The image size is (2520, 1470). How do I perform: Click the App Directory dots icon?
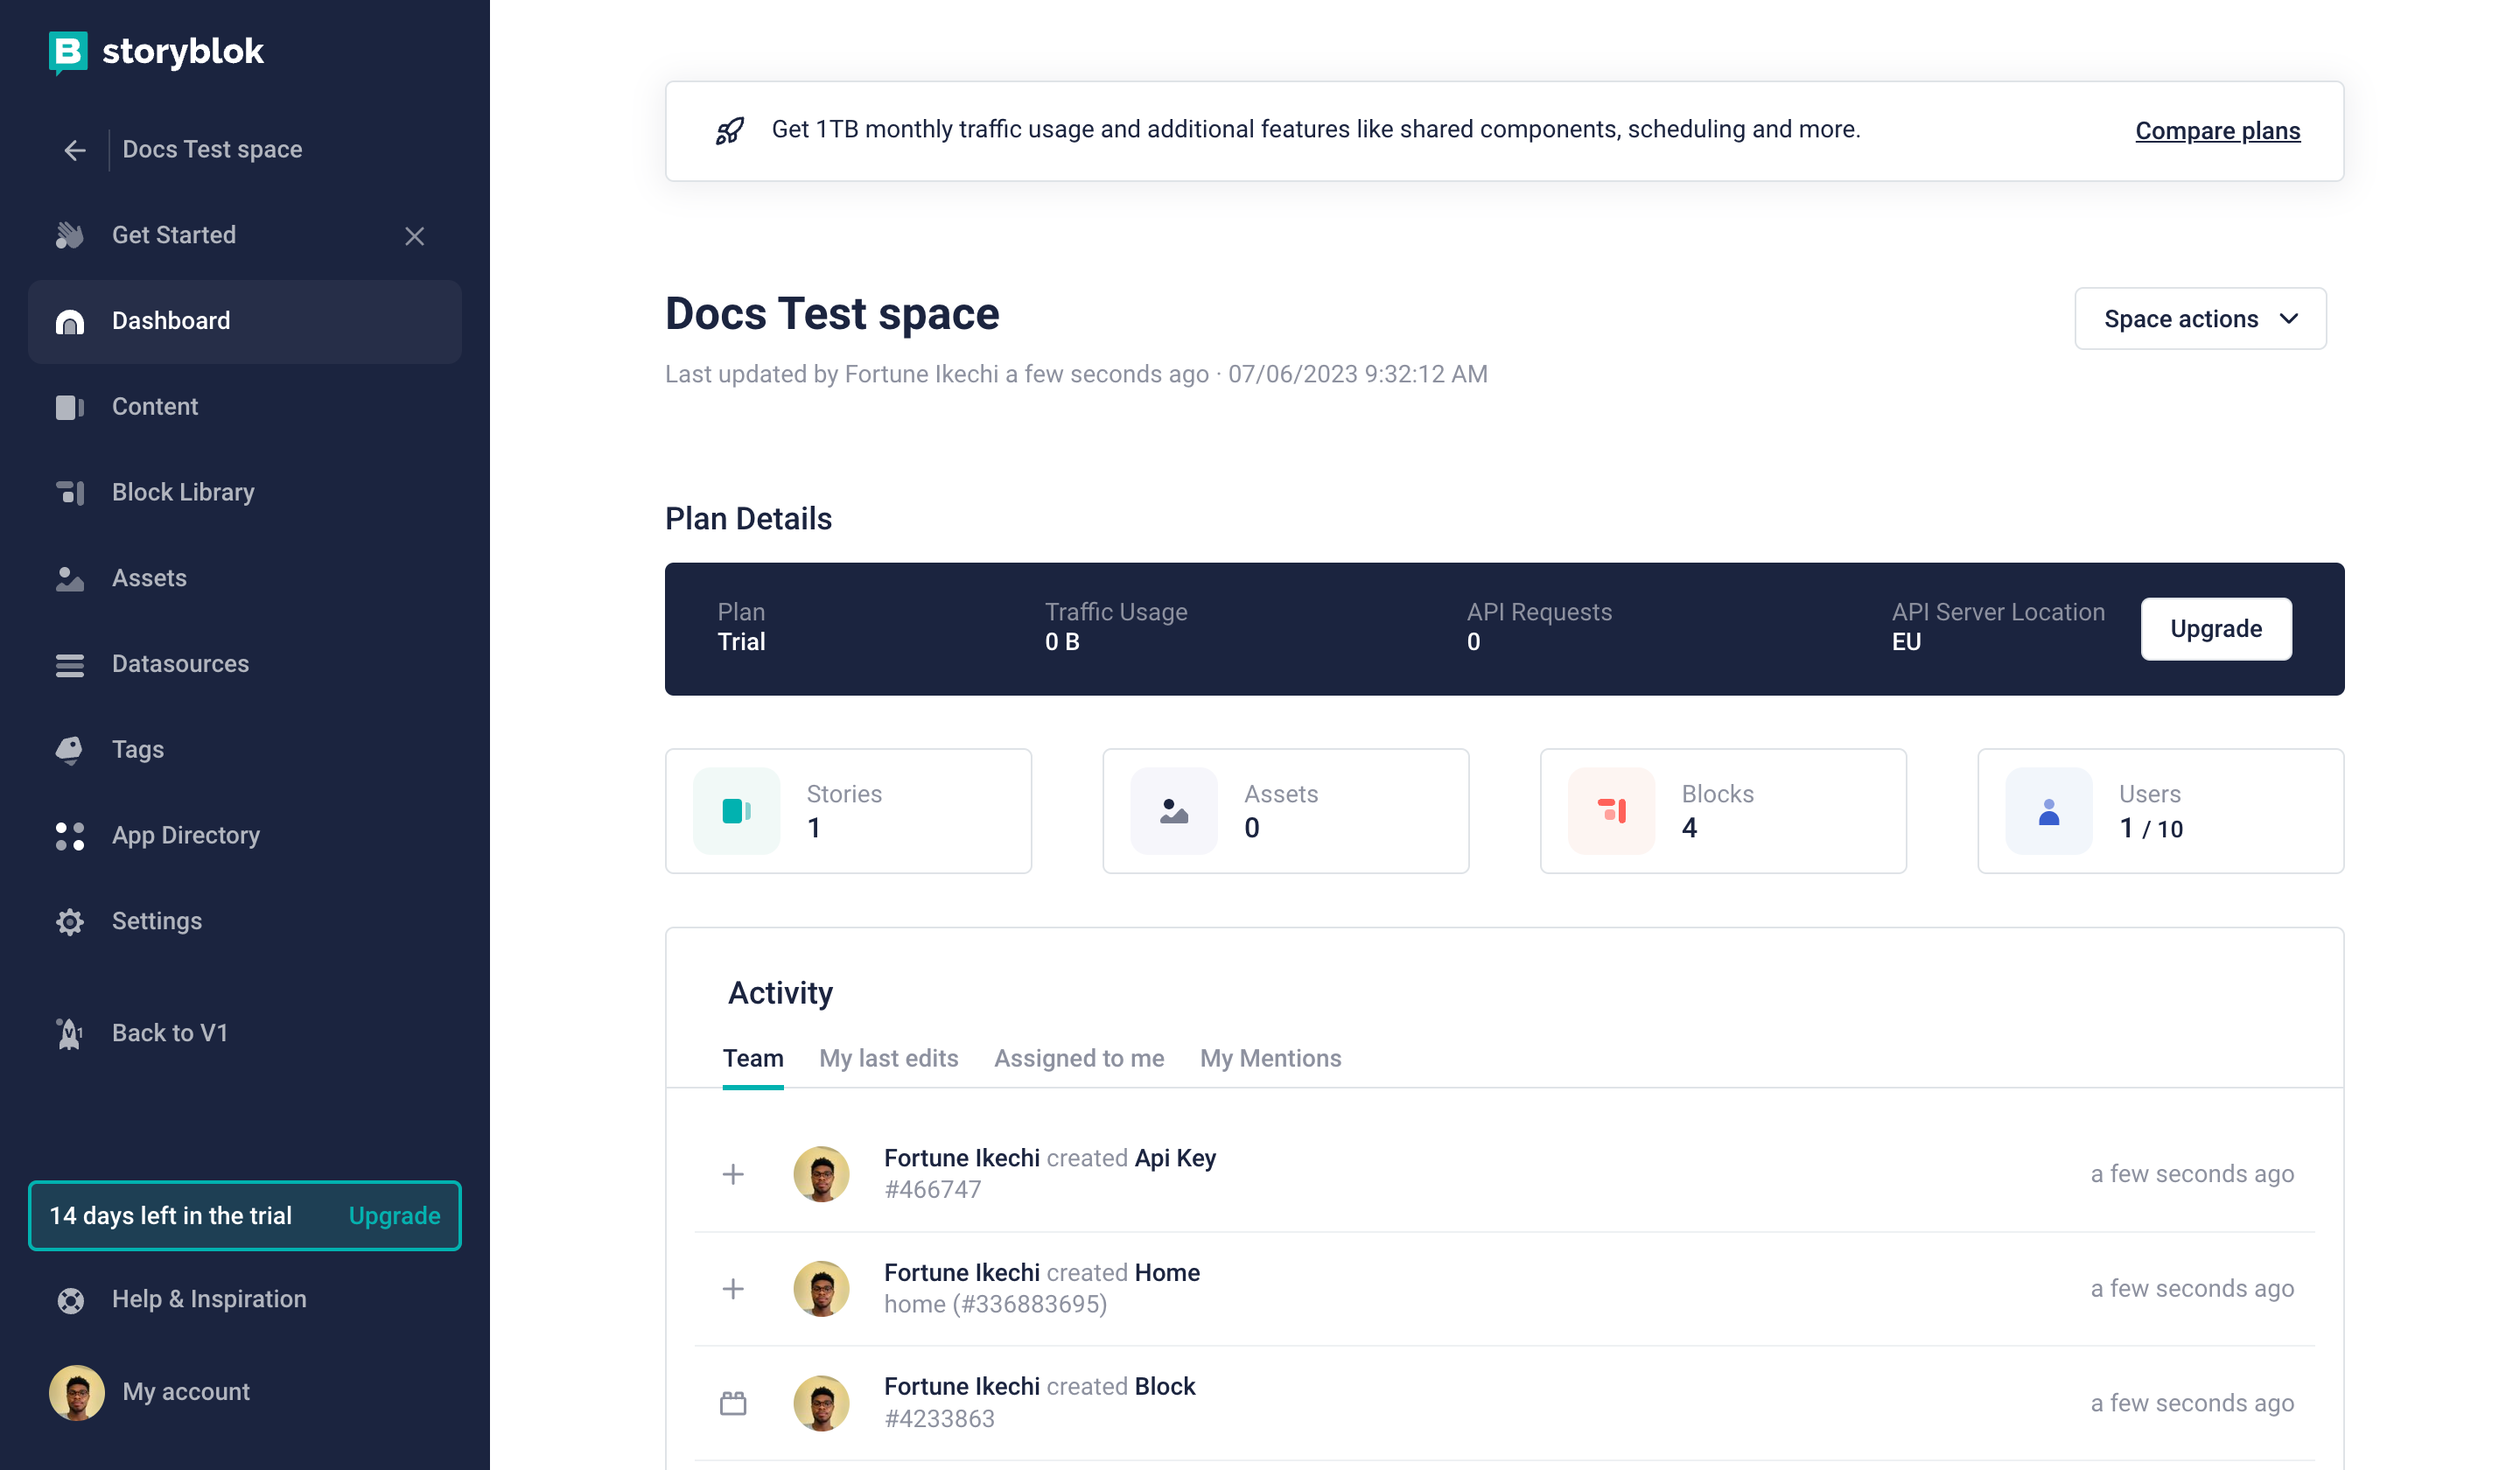pos(70,836)
